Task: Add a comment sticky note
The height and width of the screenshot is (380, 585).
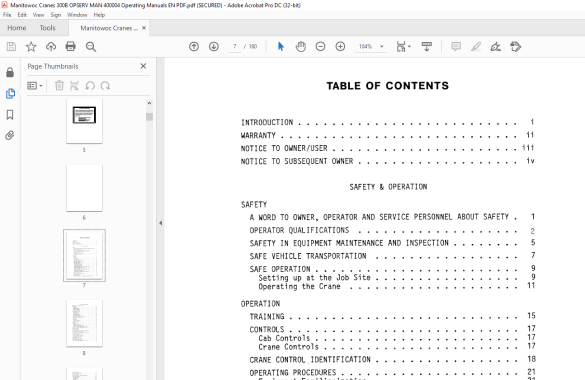Action: coord(456,47)
